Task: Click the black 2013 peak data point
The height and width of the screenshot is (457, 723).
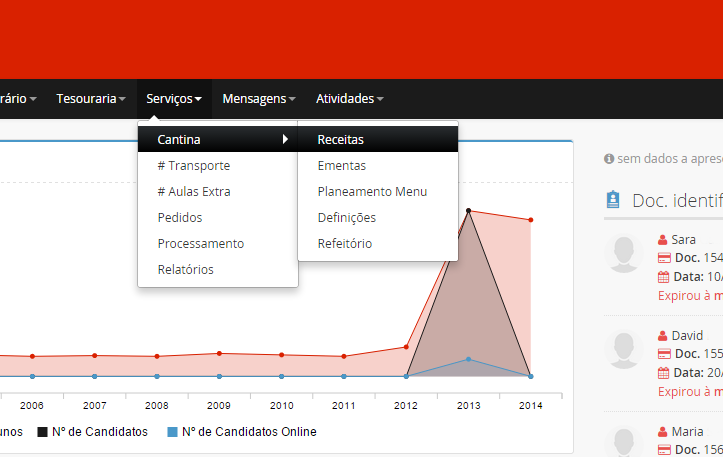Action: point(468,210)
